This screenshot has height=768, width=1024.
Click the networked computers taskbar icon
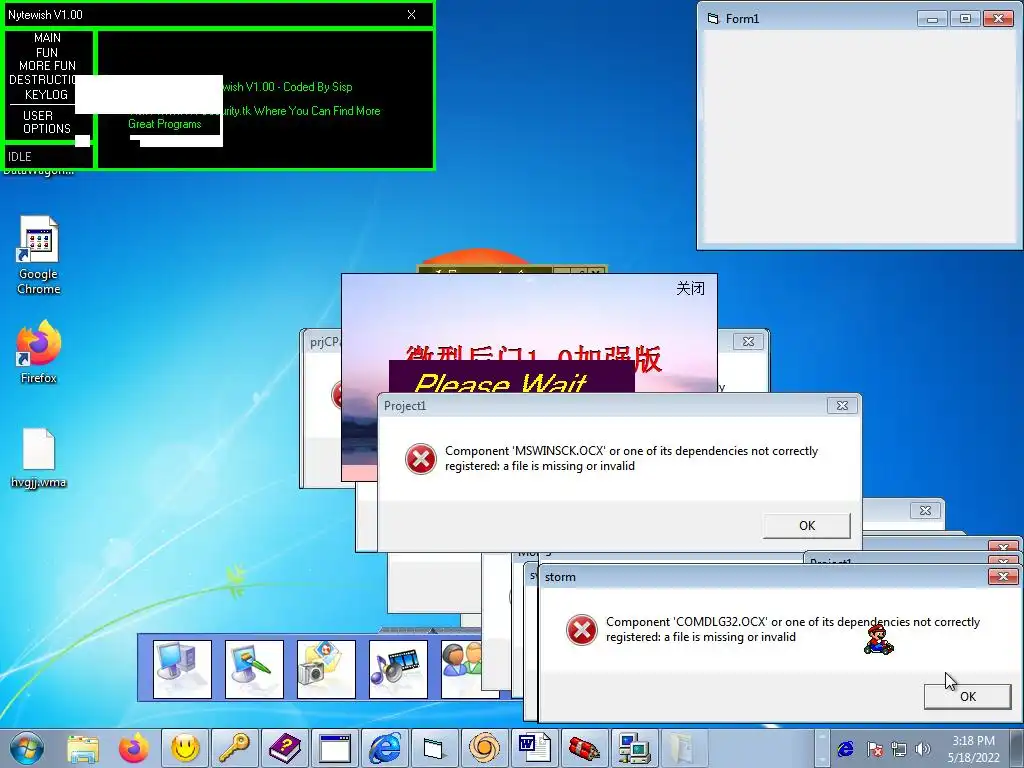tap(633, 748)
